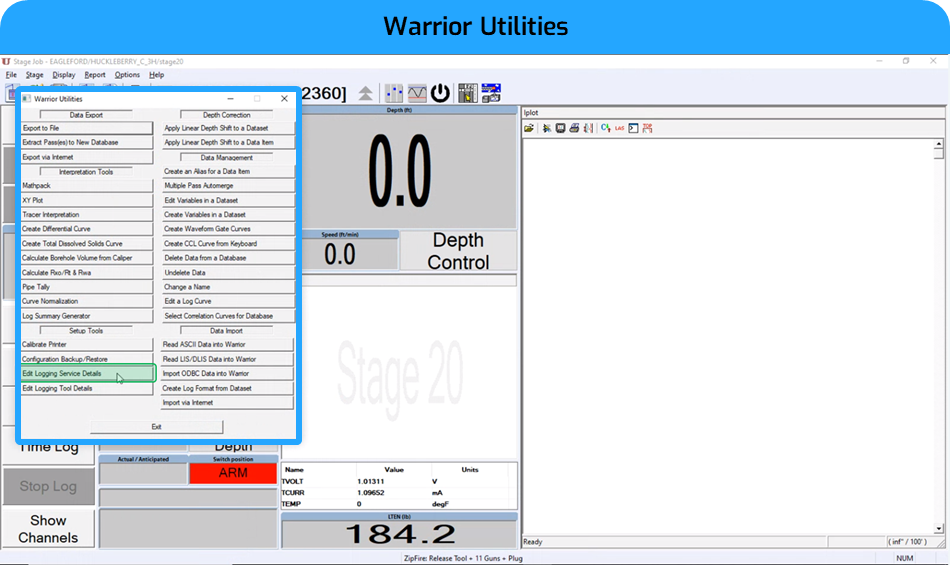Click the printer icon in Iplot toolbar
The height and width of the screenshot is (565, 950).
[x=574, y=128]
